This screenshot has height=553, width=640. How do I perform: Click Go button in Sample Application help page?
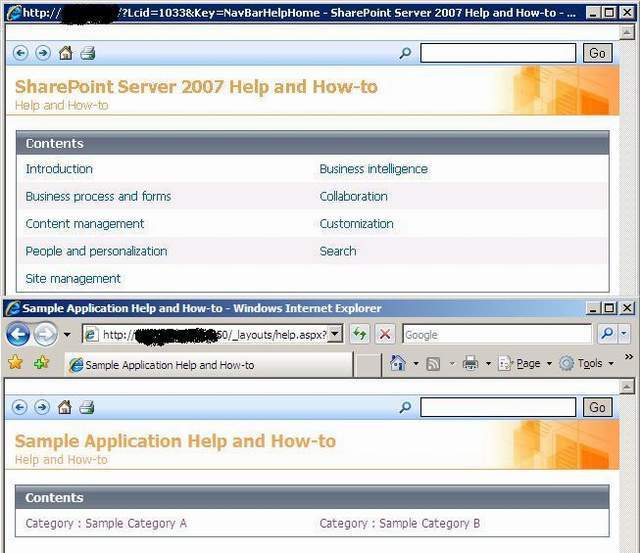(598, 407)
